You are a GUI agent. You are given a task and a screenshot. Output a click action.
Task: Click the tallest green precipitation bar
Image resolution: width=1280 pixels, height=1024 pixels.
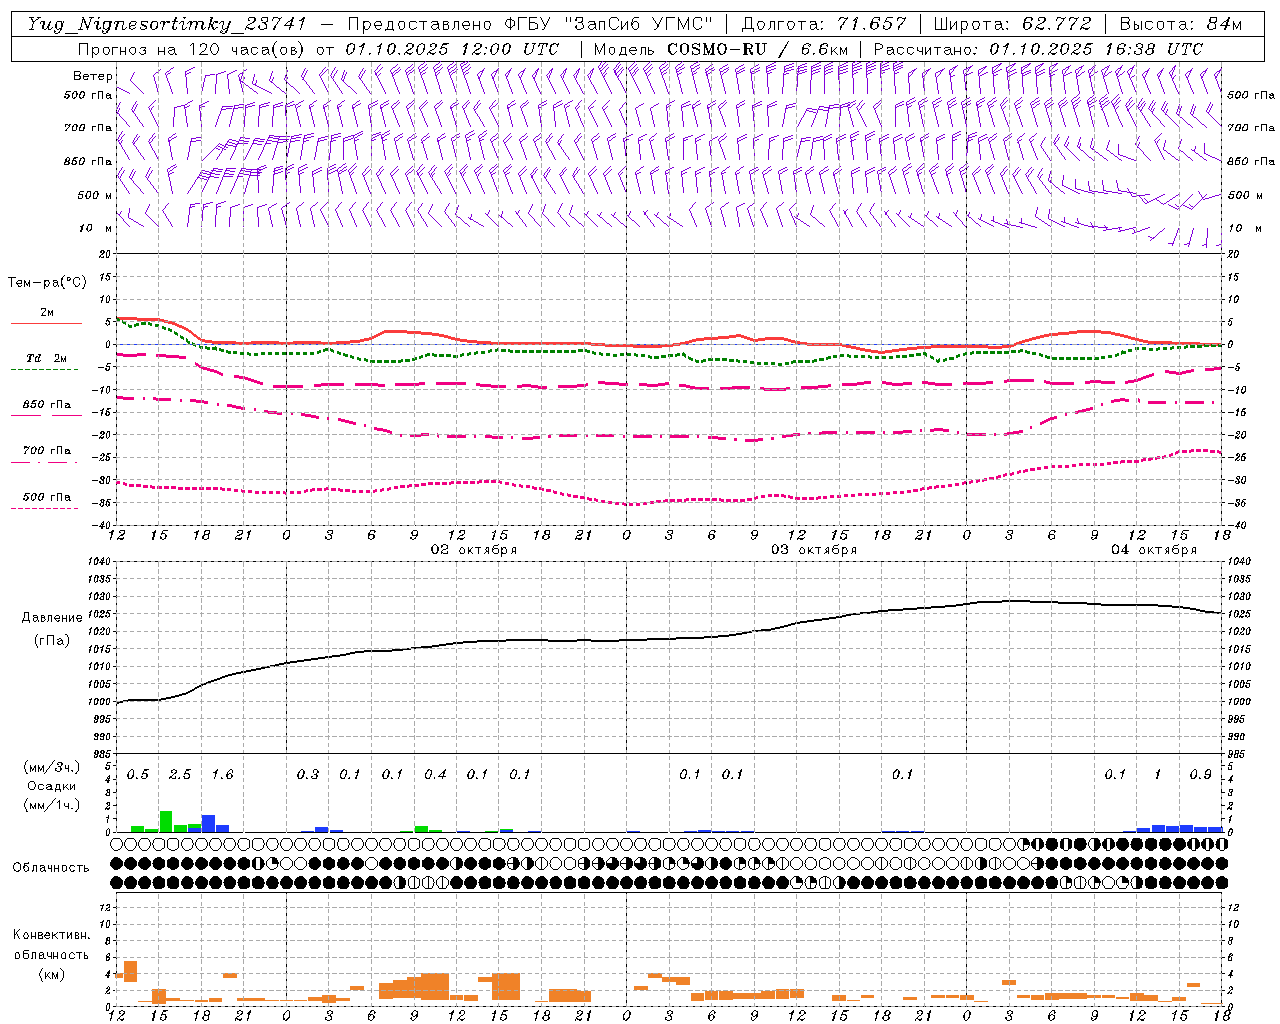coord(166,821)
